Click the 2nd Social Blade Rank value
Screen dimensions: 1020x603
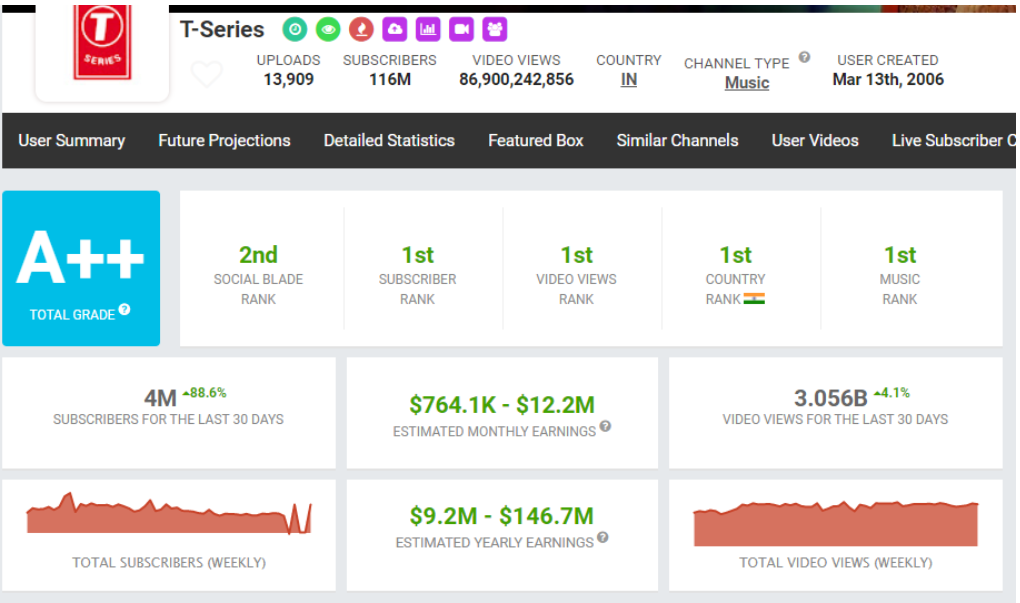click(x=258, y=254)
